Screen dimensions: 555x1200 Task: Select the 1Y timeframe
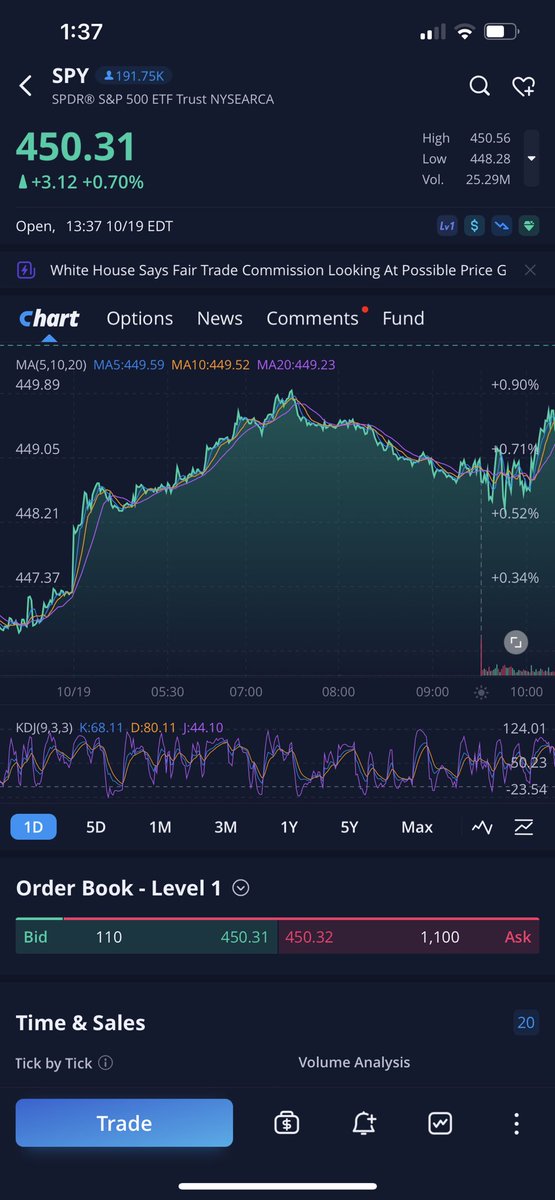pyautogui.click(x=289, y=827)
